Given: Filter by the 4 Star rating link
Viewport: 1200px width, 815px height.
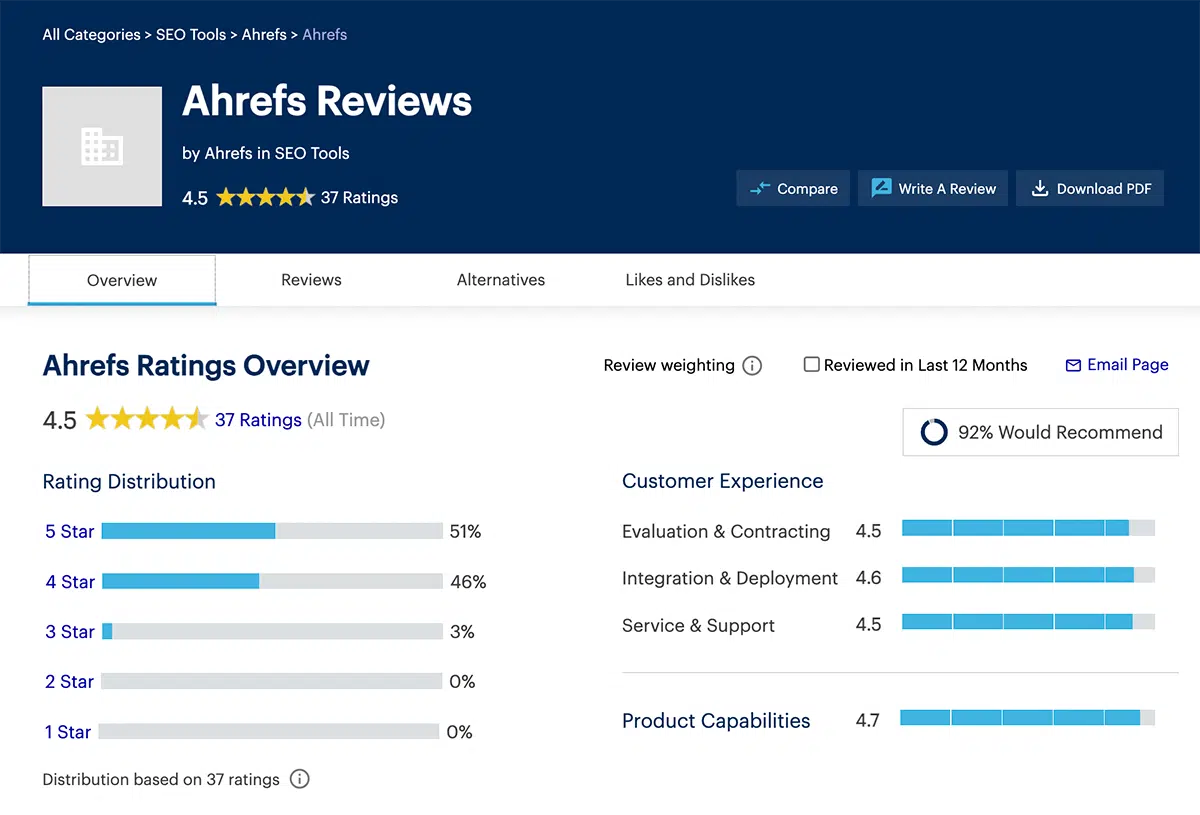Looking at the screenshot, I should (69, 582).
